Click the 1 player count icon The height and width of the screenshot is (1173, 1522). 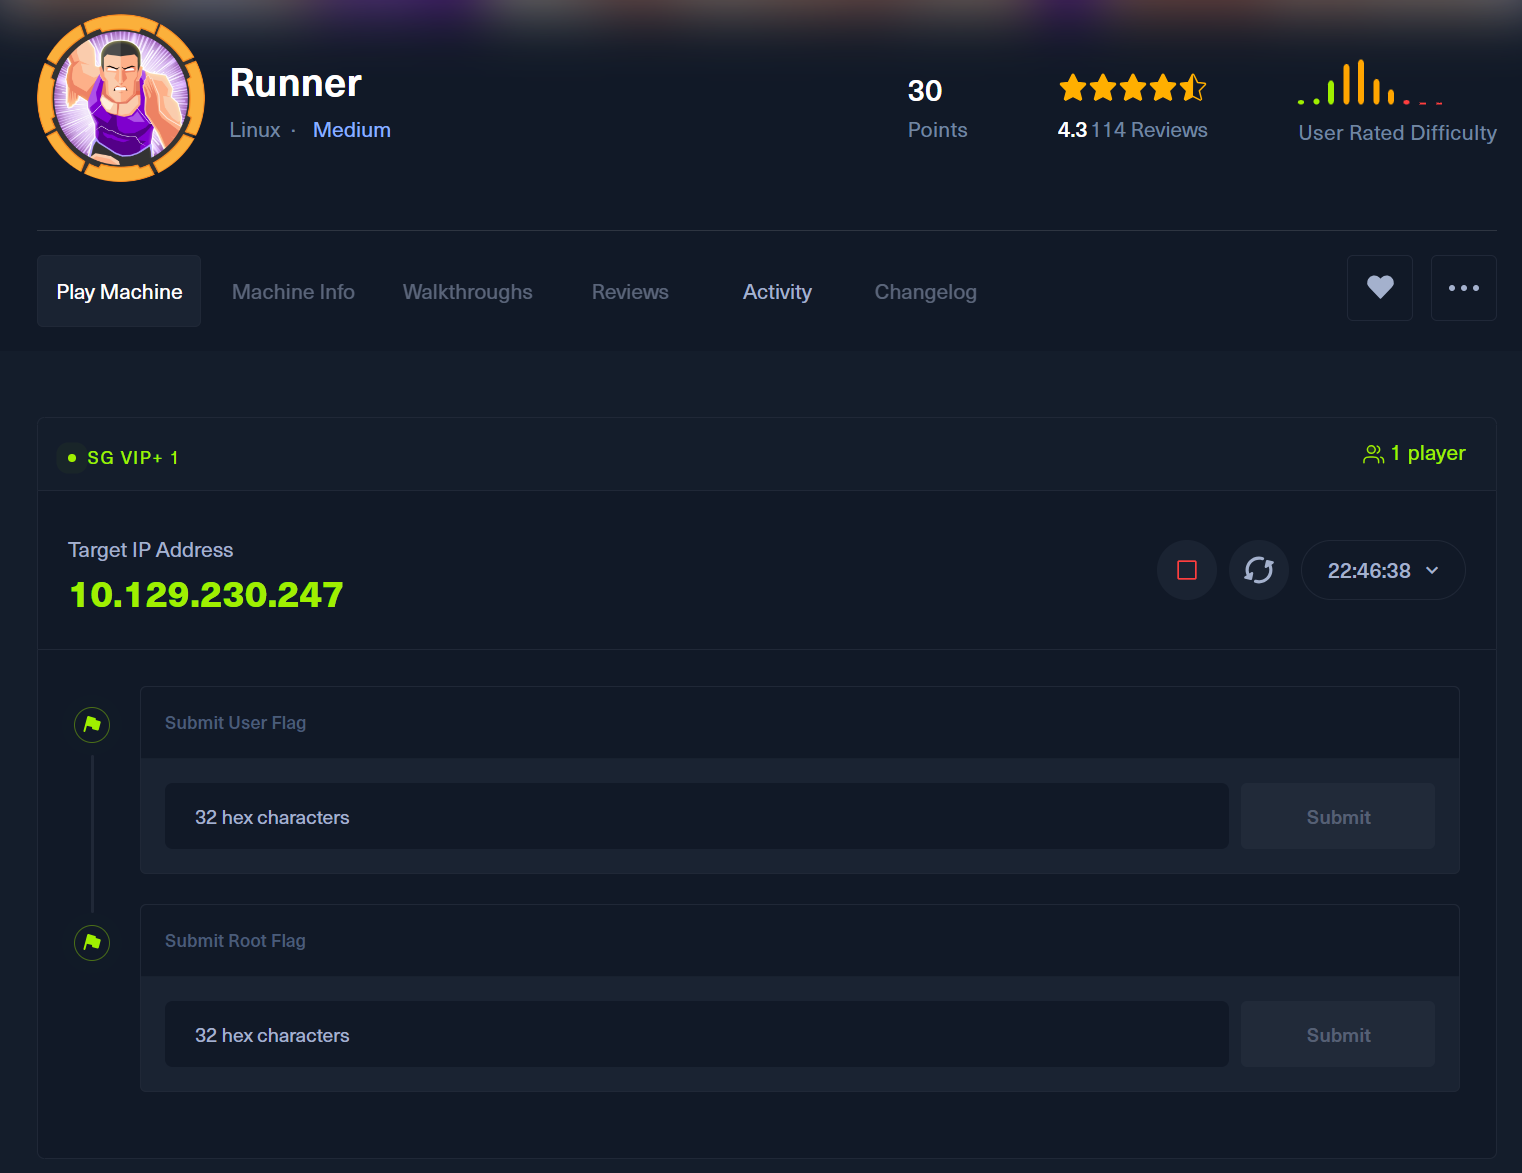[x=1373, y=453]
